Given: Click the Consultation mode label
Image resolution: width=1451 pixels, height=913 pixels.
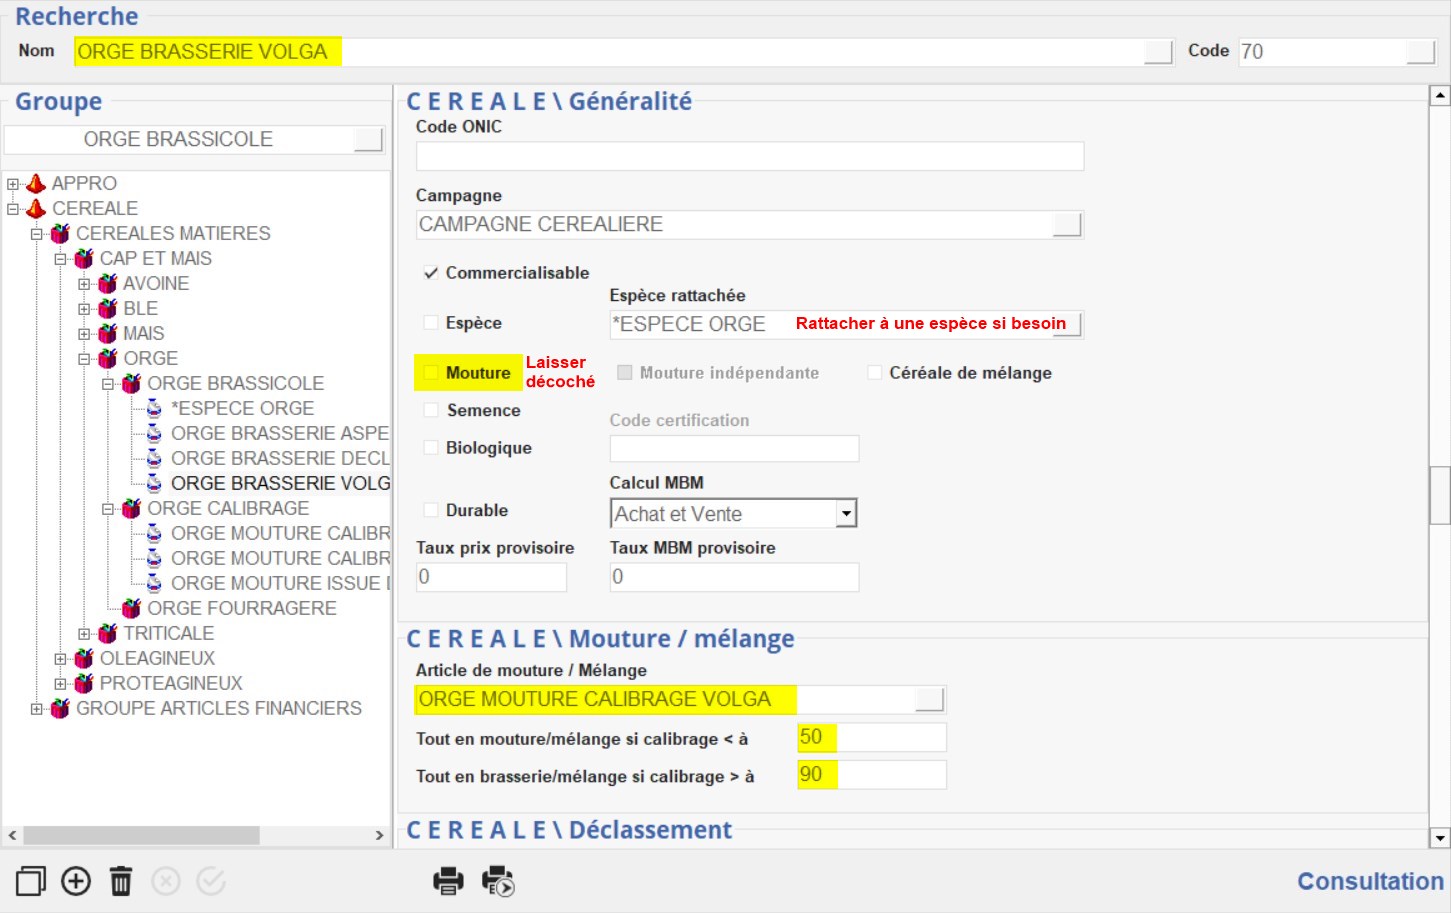Looking at the screenshot, I should 1369,881.
